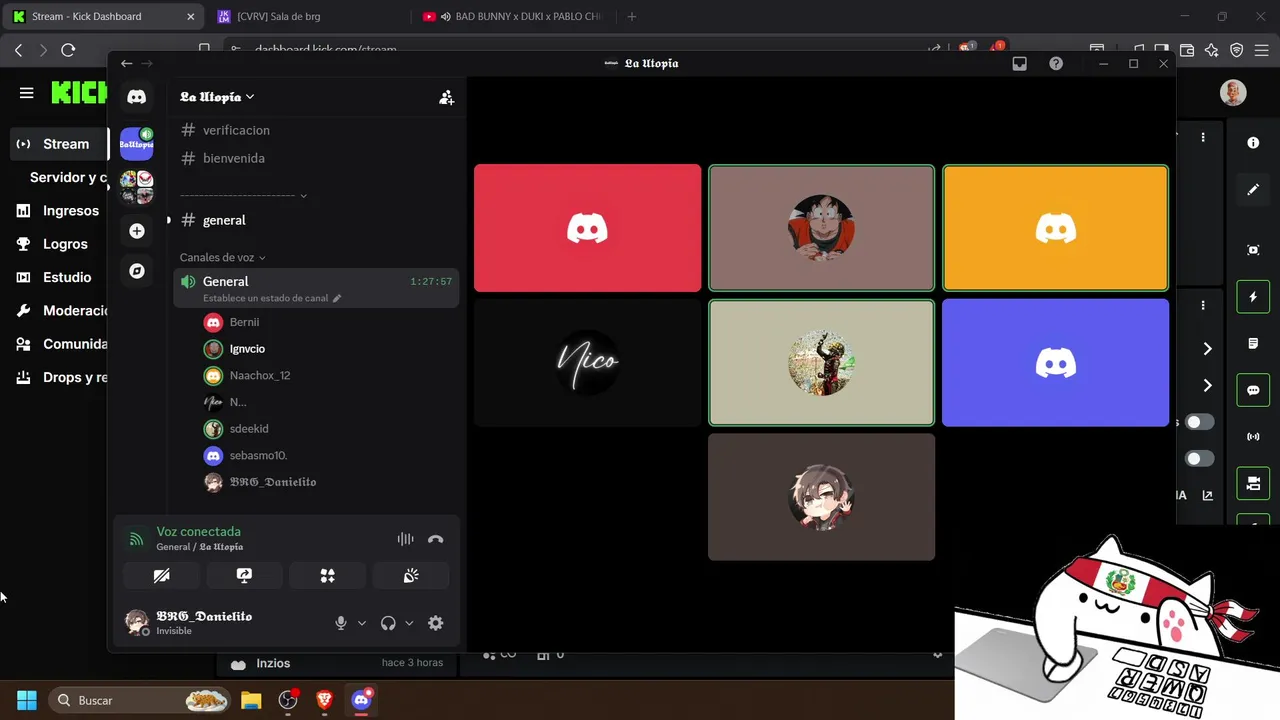Select the orange Discord avatar video tile
The image size is (1280, 720).
pos(1055,228)
